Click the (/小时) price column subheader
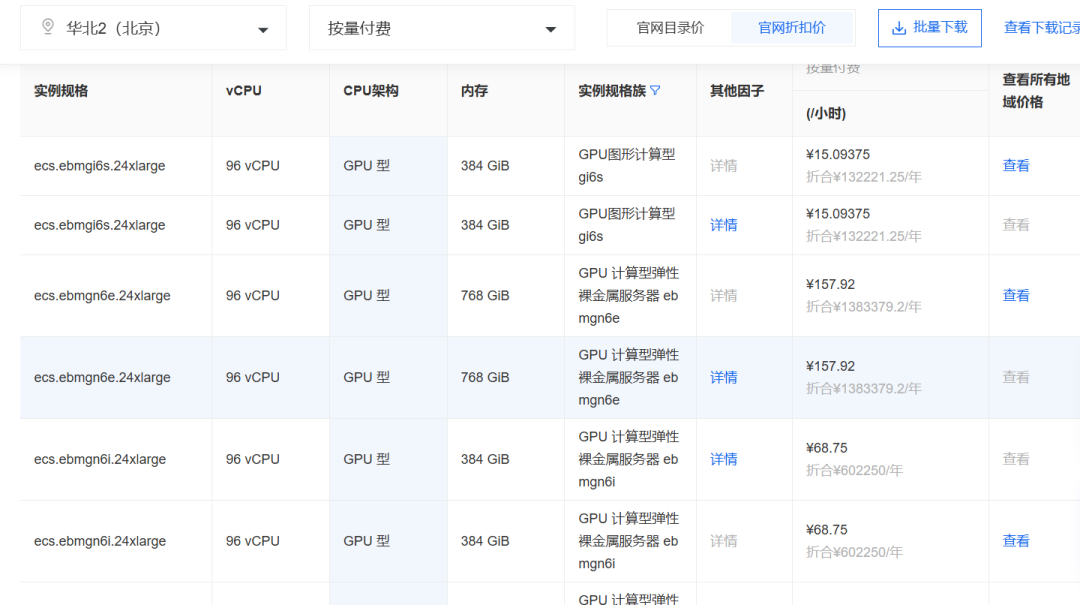1080x605 pixels. coord(825,114)
